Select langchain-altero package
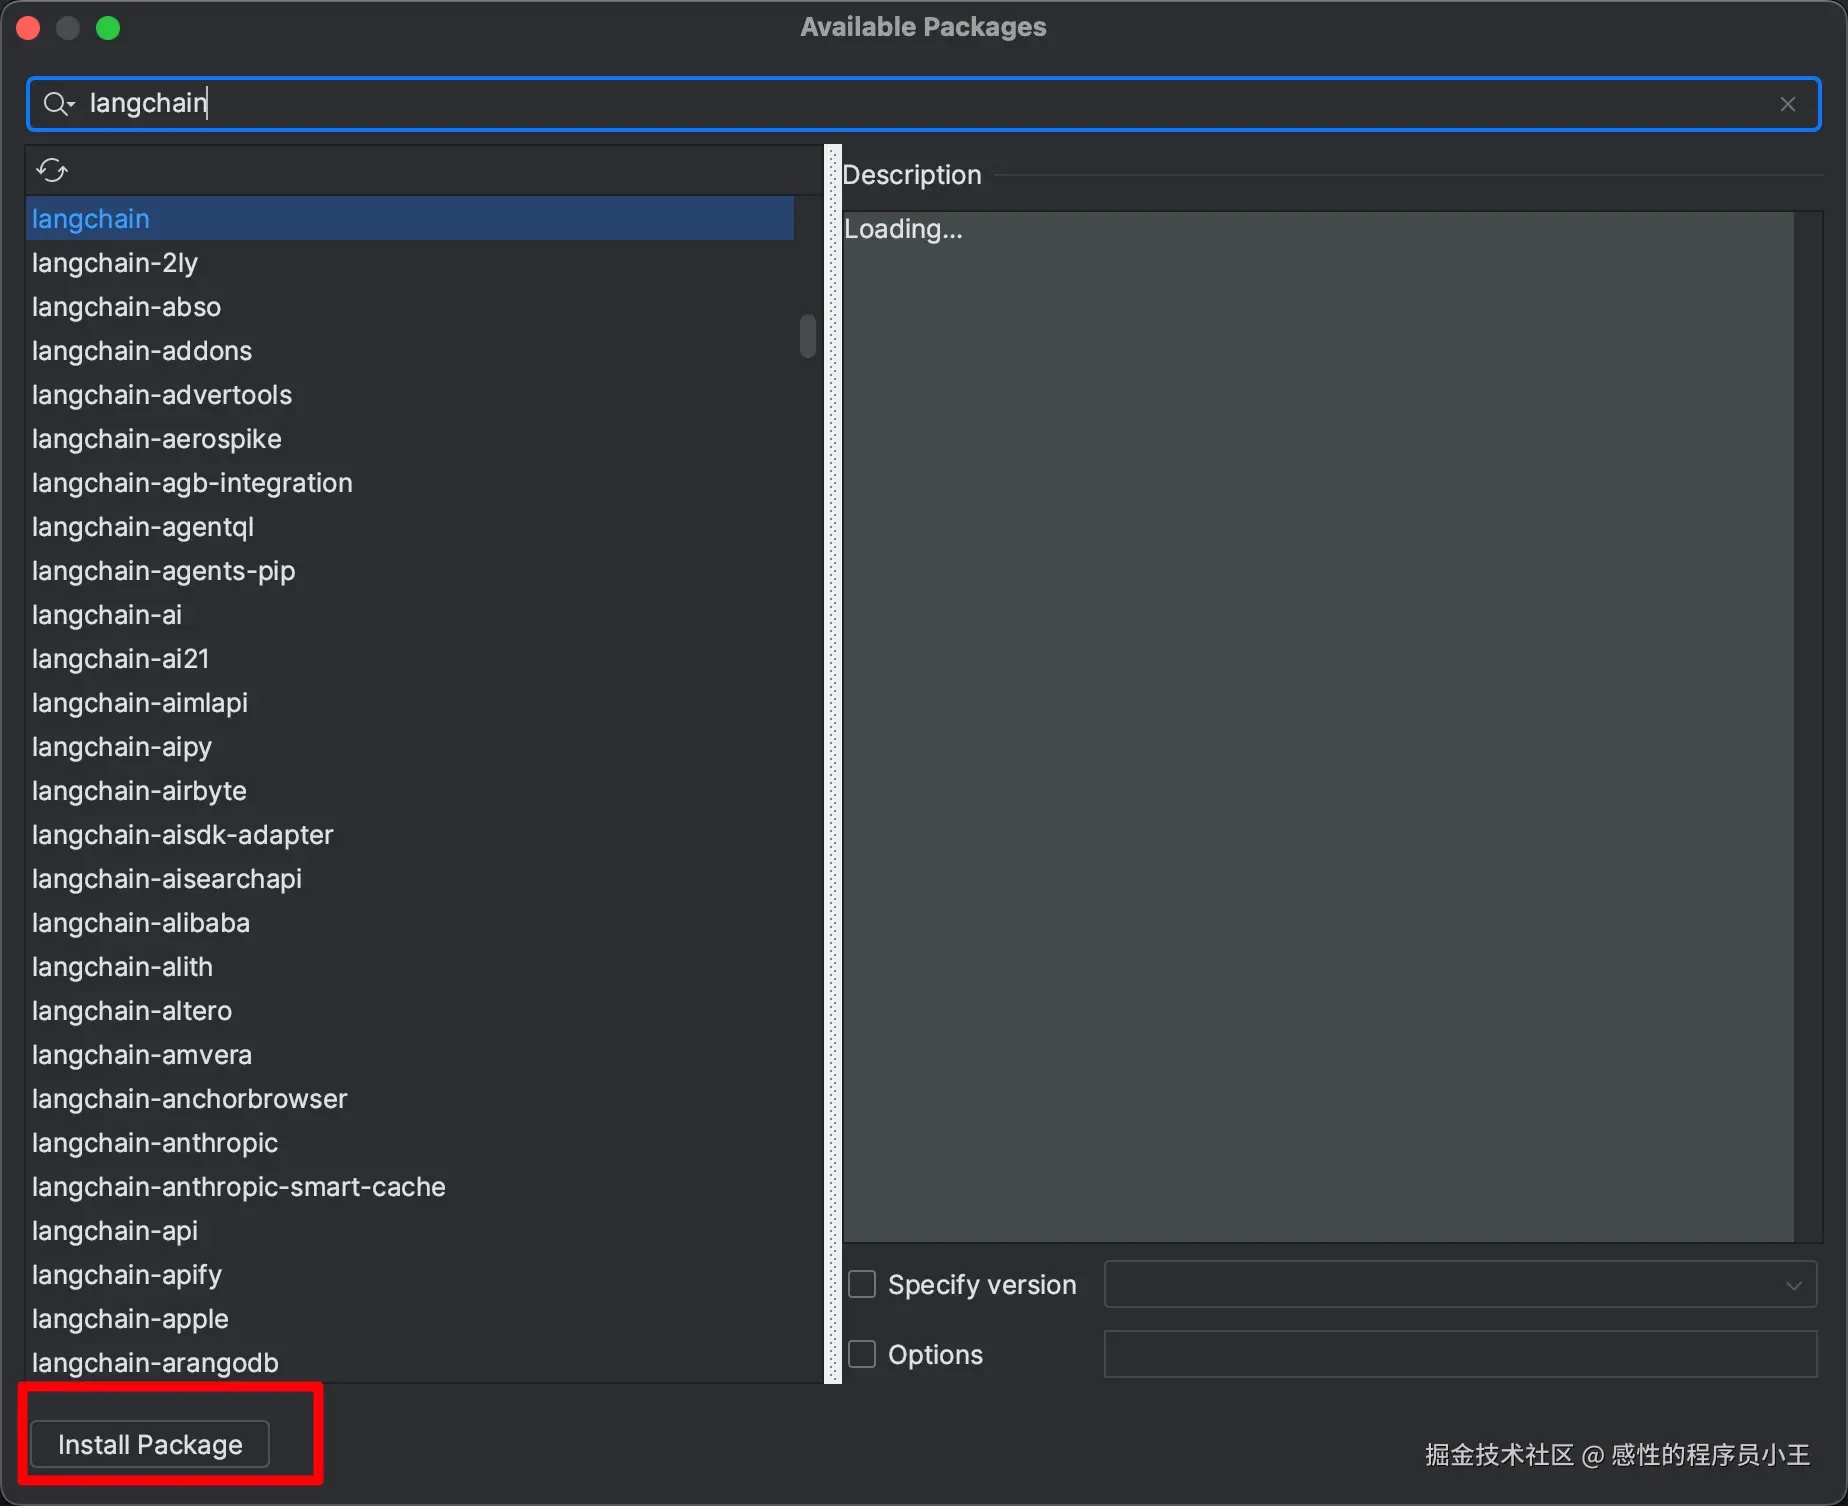This screenshot has height=1506, width=1848. (410, 1010)
